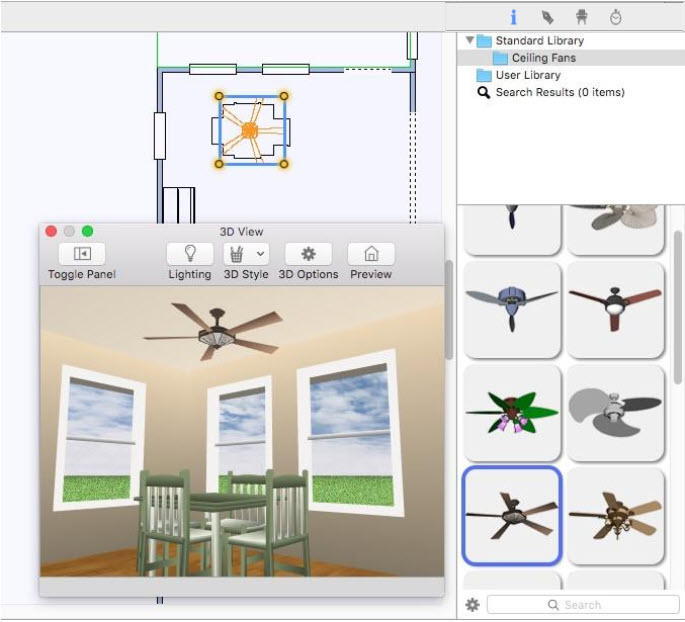This screenshot has width=685, height=622.
Task: Open Search Results (0 items)
Action: click(550, 92)
